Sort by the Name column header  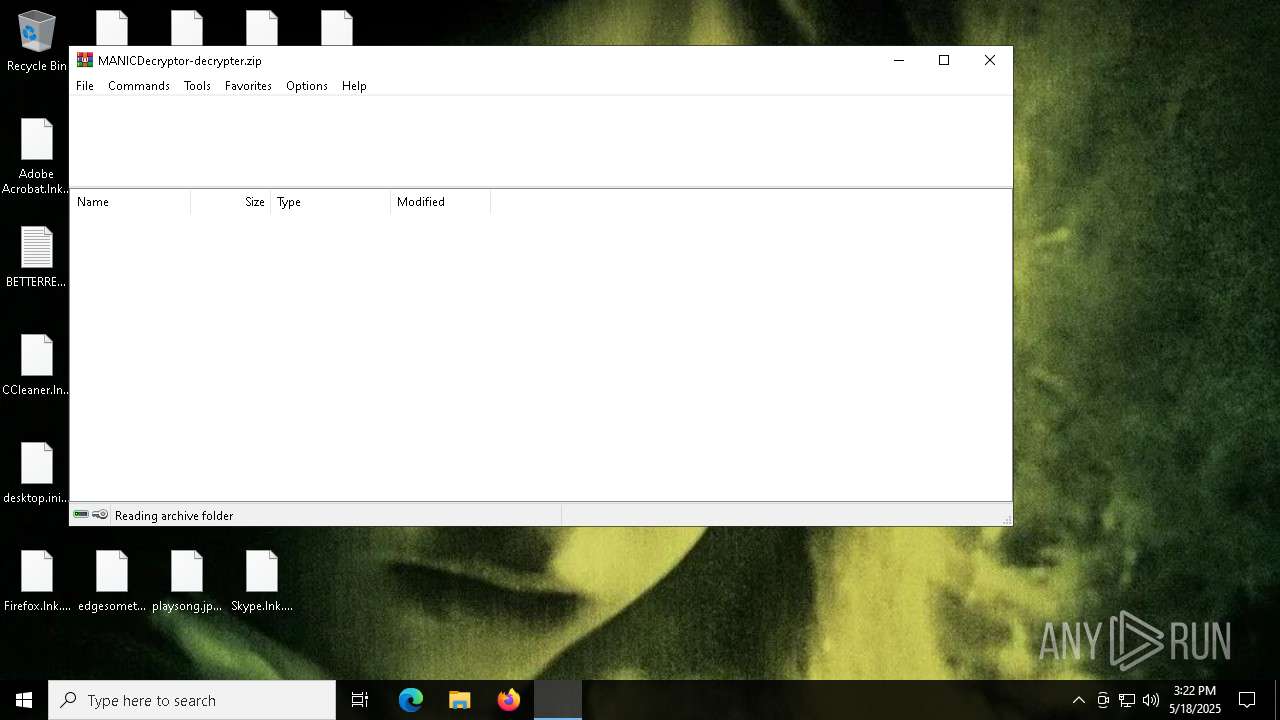click(x=130, y=202)
